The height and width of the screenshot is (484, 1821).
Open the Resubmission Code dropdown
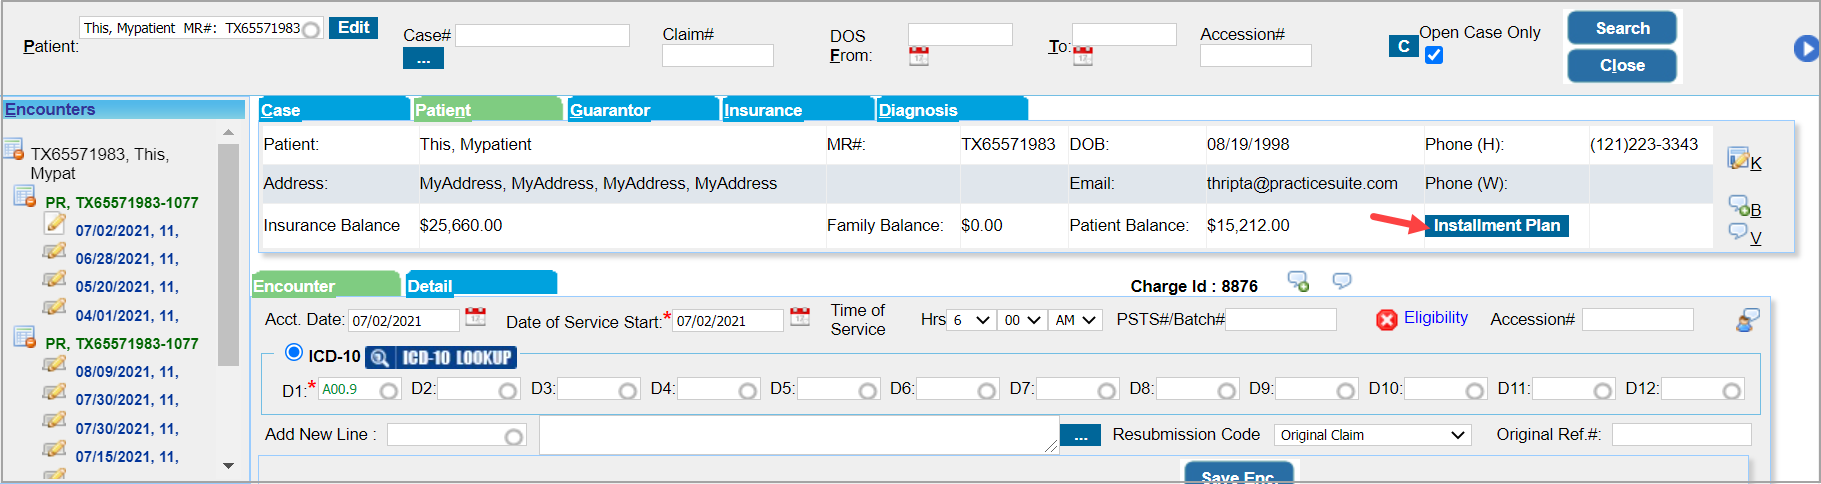point(1373,435)
